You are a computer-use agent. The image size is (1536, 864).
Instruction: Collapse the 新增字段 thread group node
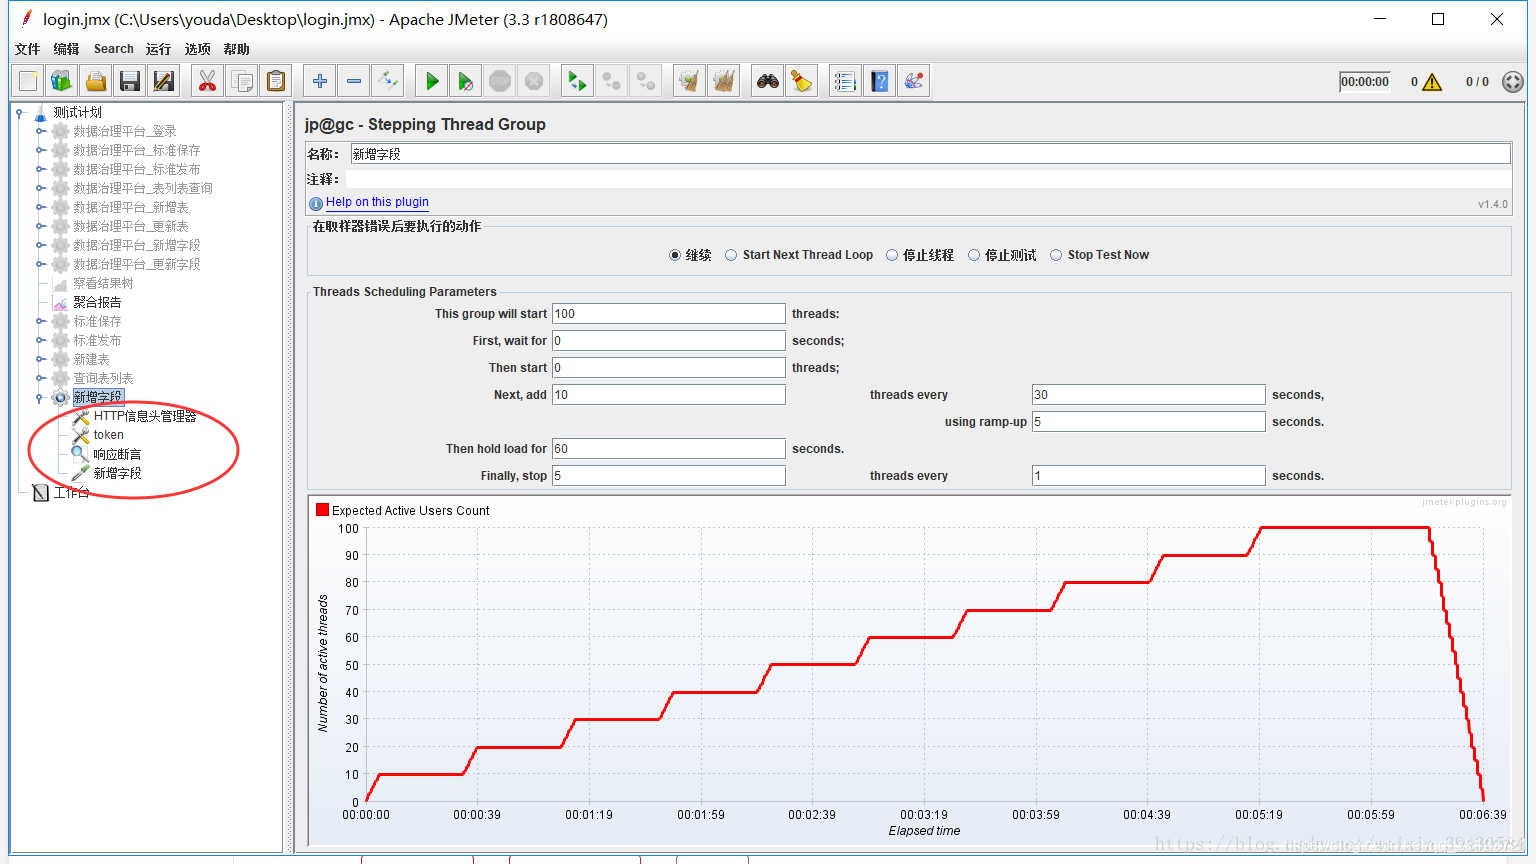coord(40,397)
